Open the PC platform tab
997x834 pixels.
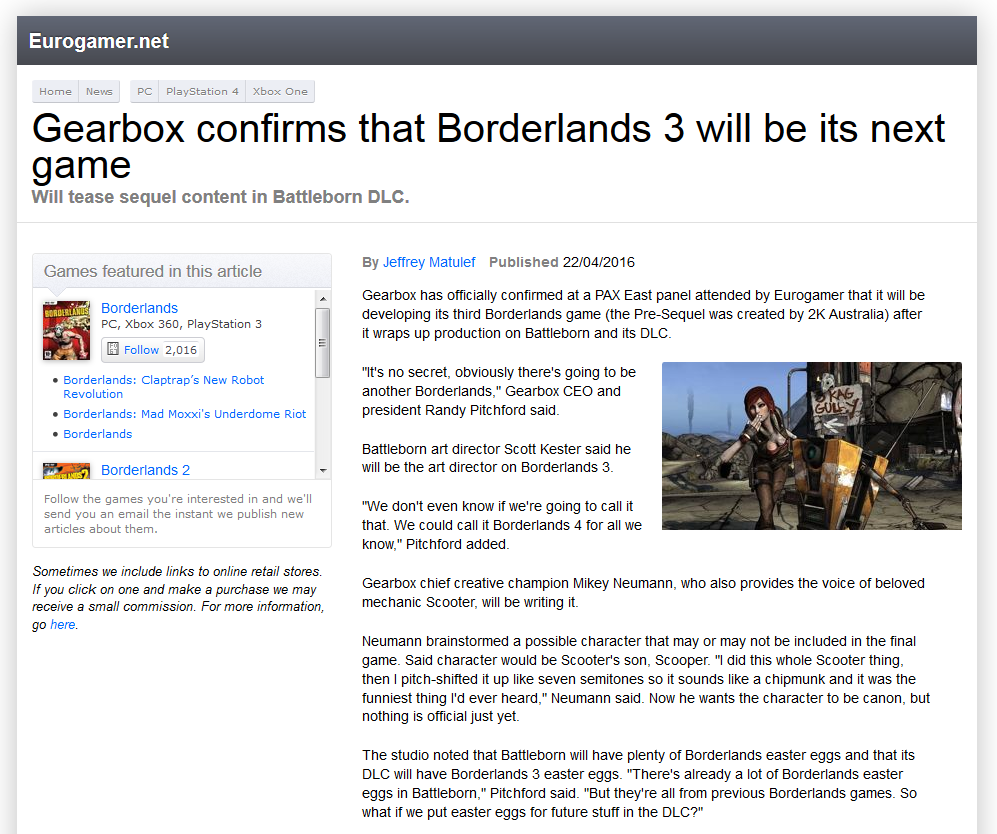coord(143,91)
